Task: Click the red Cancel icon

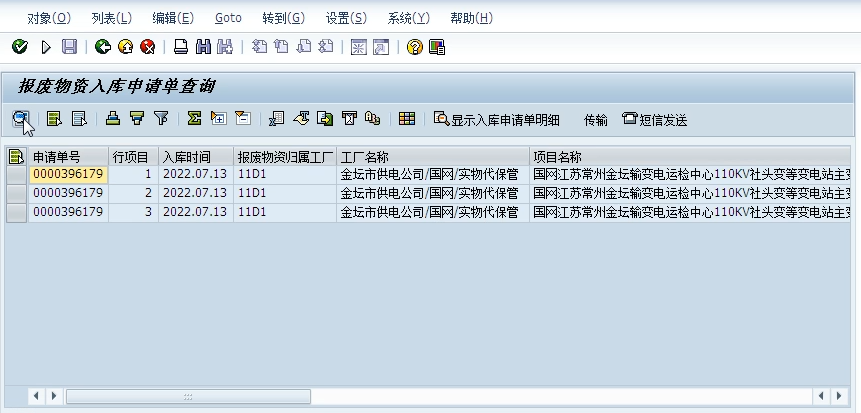Action: 147,47
